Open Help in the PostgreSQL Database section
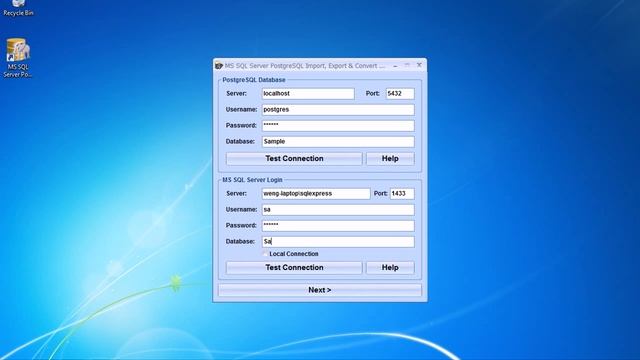 click(x=390, y=158)
